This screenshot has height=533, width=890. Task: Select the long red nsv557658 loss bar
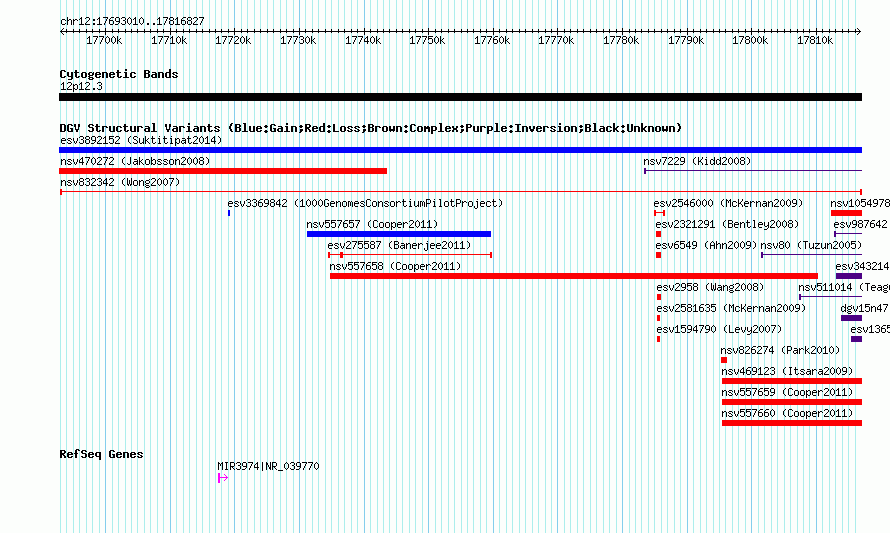(x=574, y=276)
